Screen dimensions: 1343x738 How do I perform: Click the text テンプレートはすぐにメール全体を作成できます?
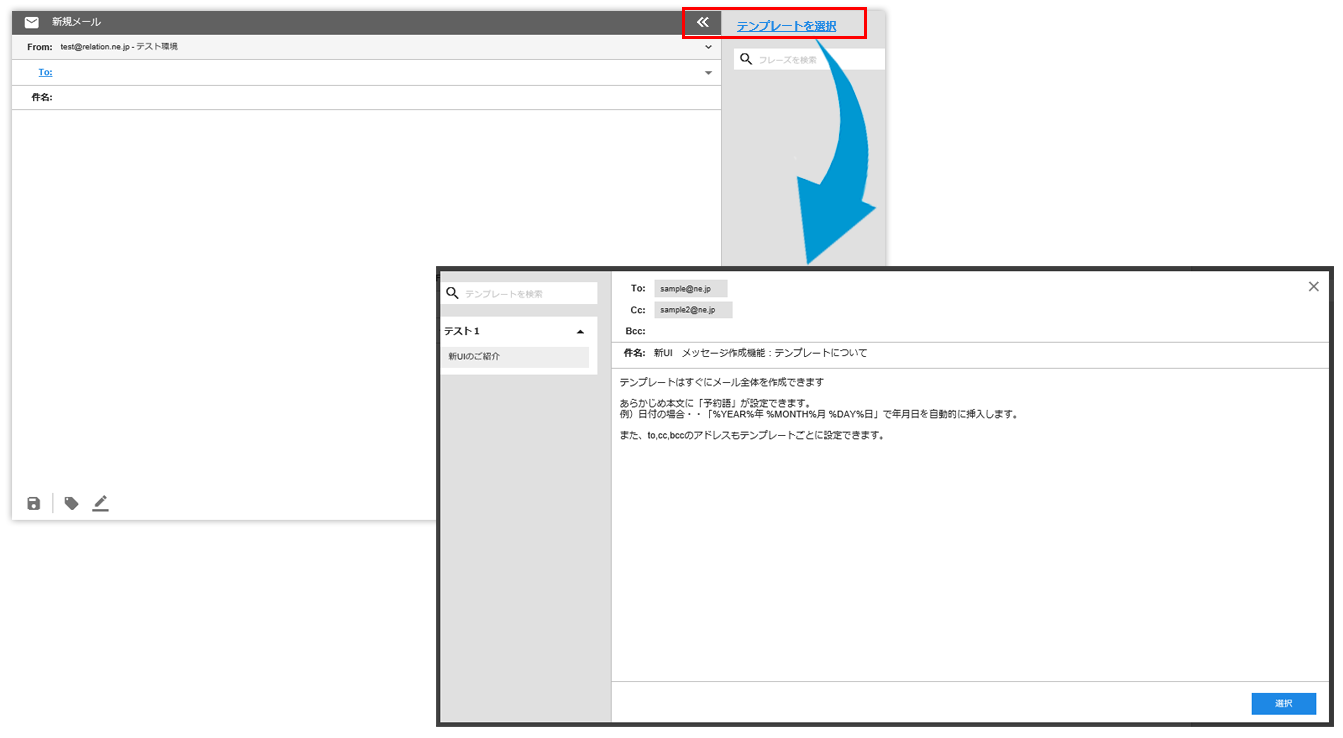click(722, 382)
